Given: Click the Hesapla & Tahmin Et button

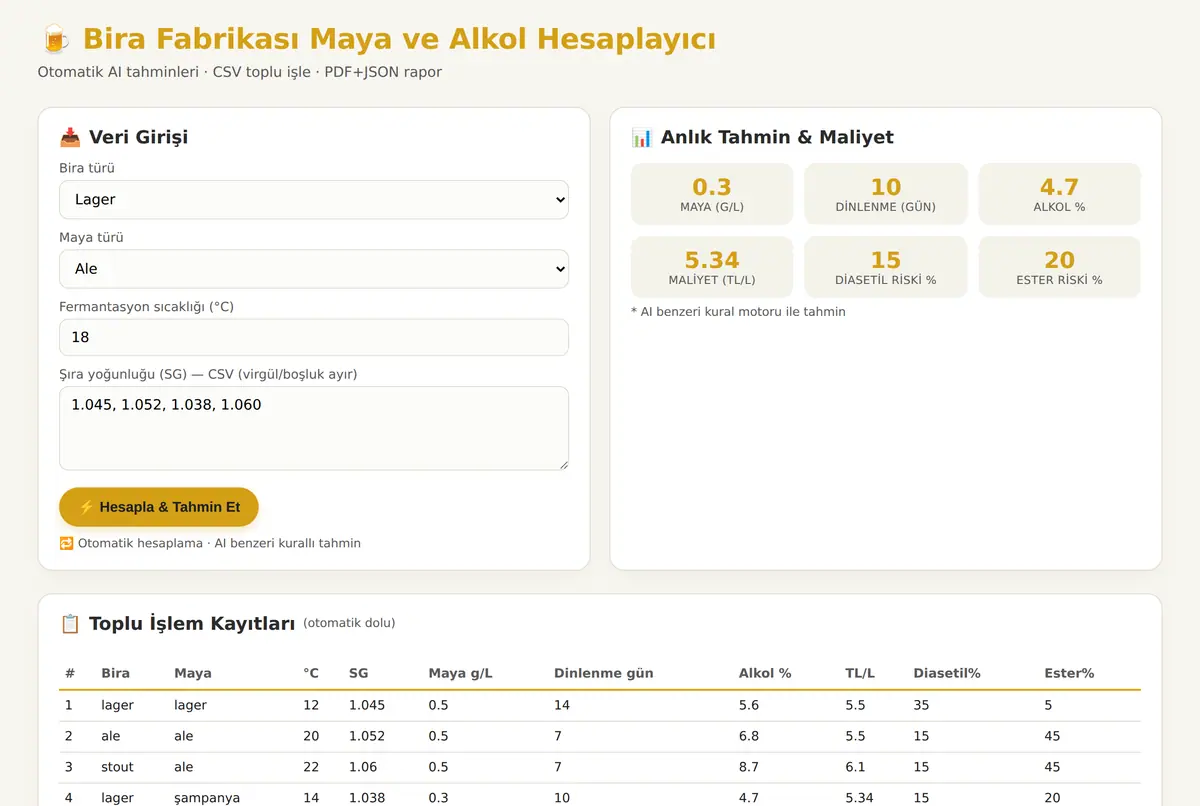Looking at the screenshot, I should (x=159, y=507).
